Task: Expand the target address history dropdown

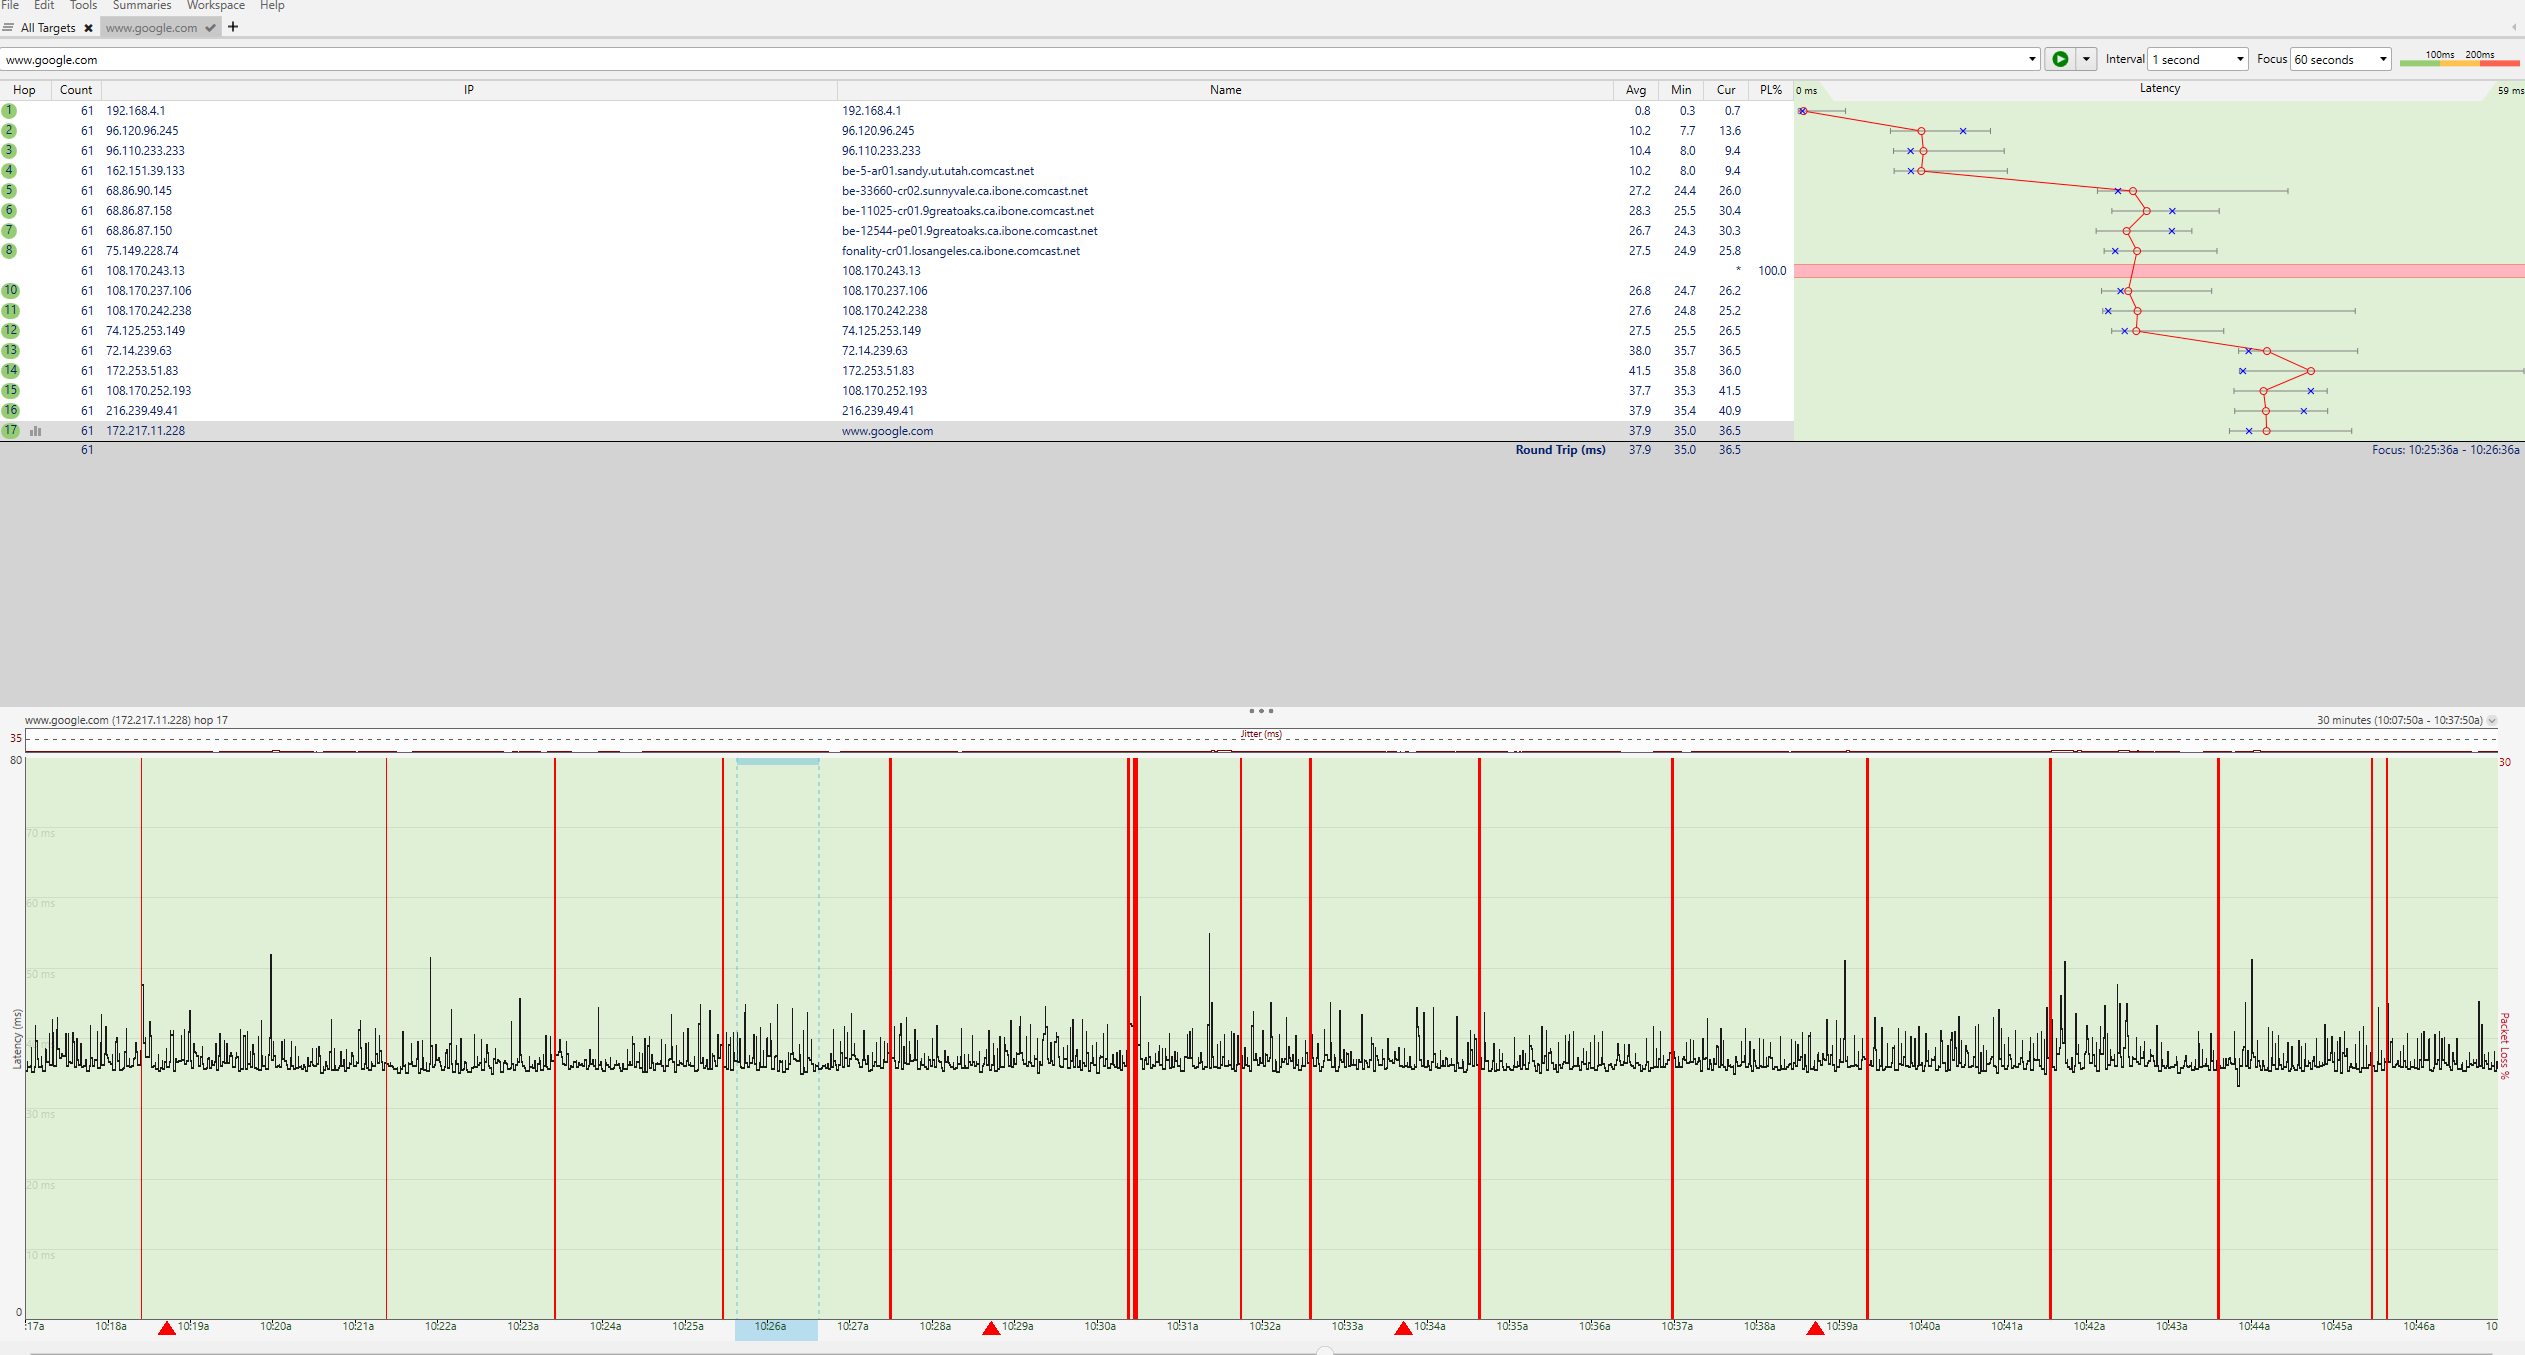Action: [x=2032, y=59]
